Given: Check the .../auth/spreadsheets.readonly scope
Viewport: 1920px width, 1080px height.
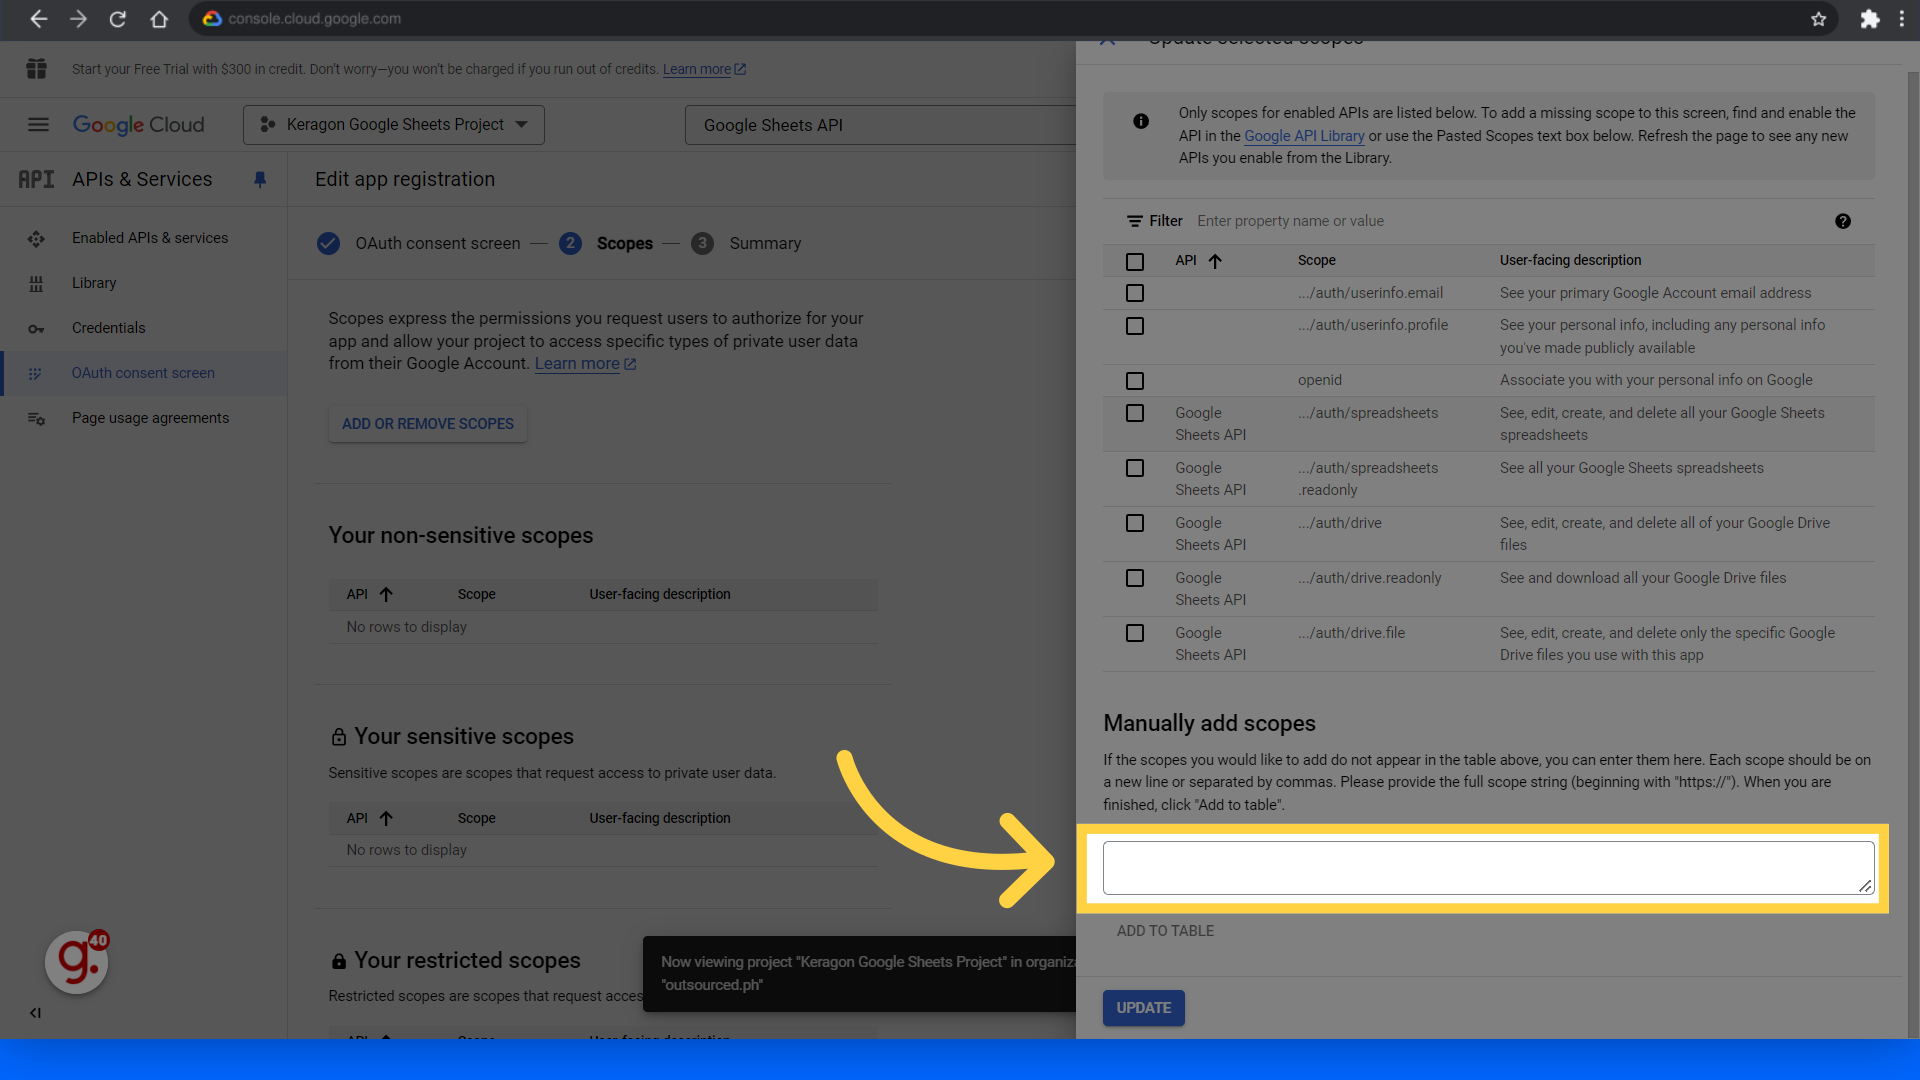Looking at the screenshot, I should click(x=1135, y=468).
